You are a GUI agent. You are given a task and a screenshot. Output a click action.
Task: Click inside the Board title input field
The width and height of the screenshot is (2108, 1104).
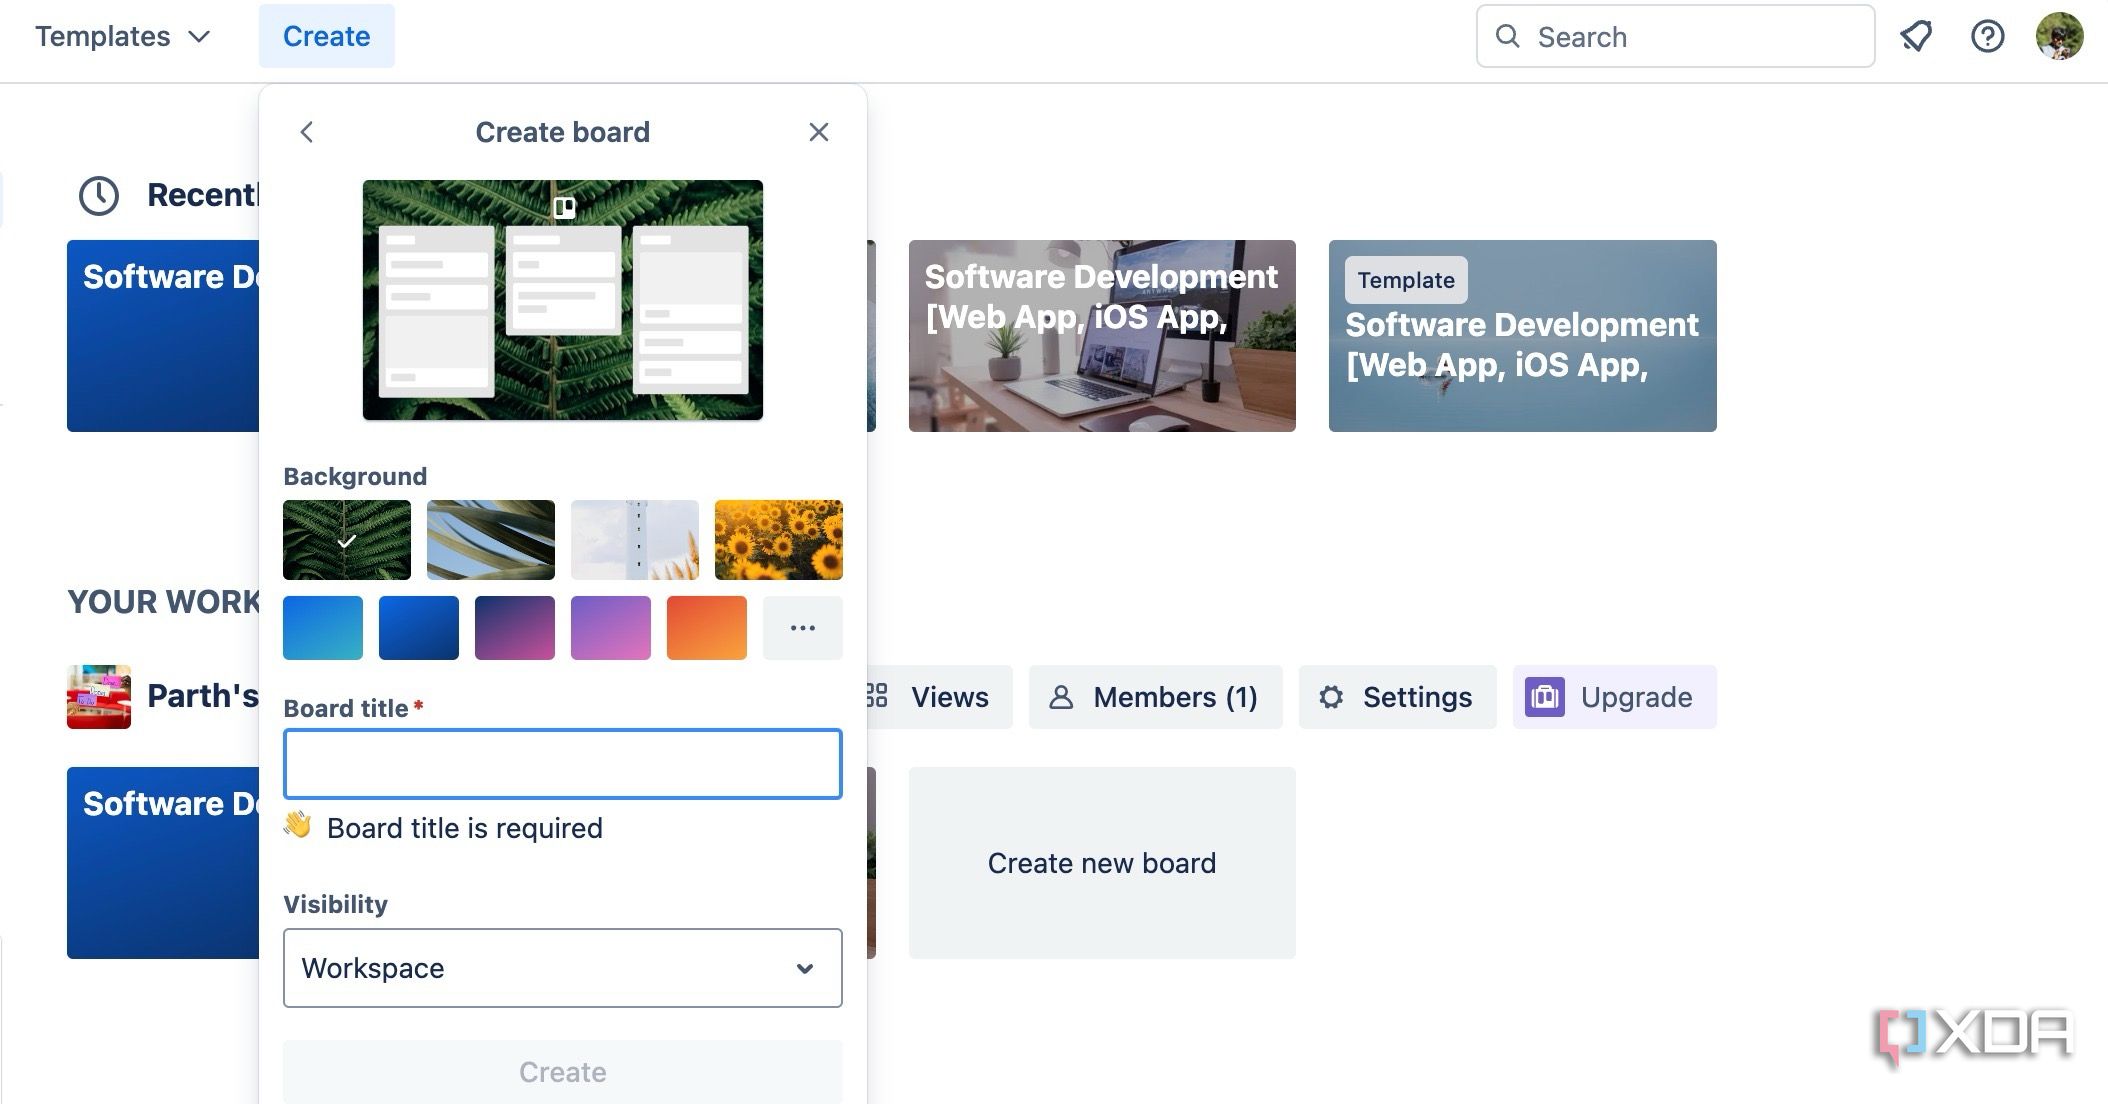[562, 764]
